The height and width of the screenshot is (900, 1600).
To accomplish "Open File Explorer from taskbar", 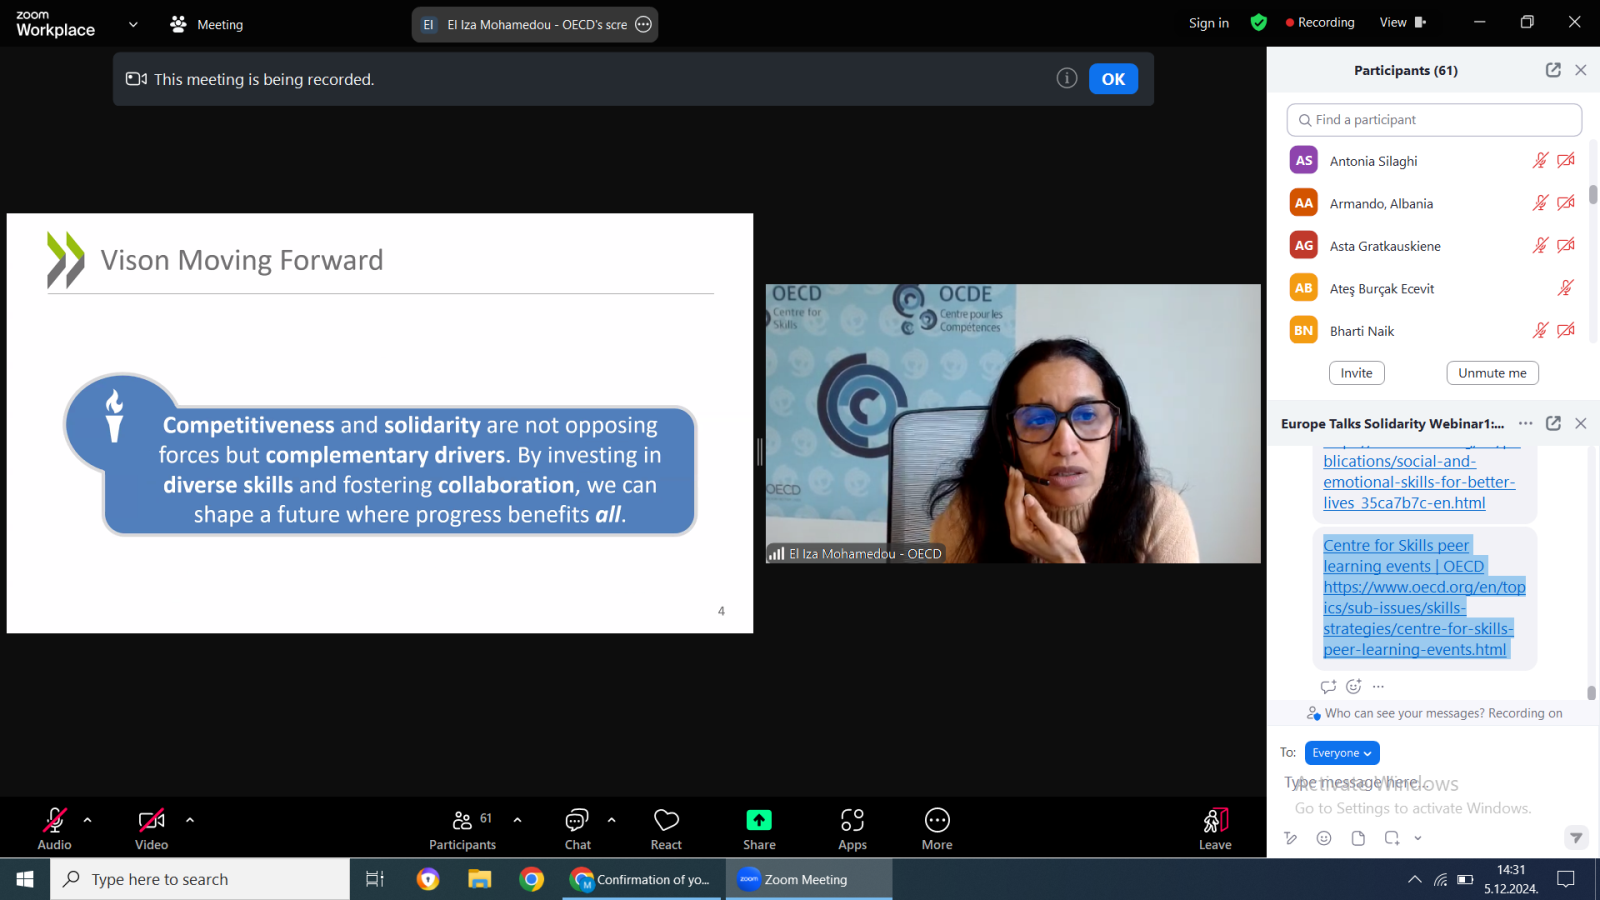I will coord(480,879).
